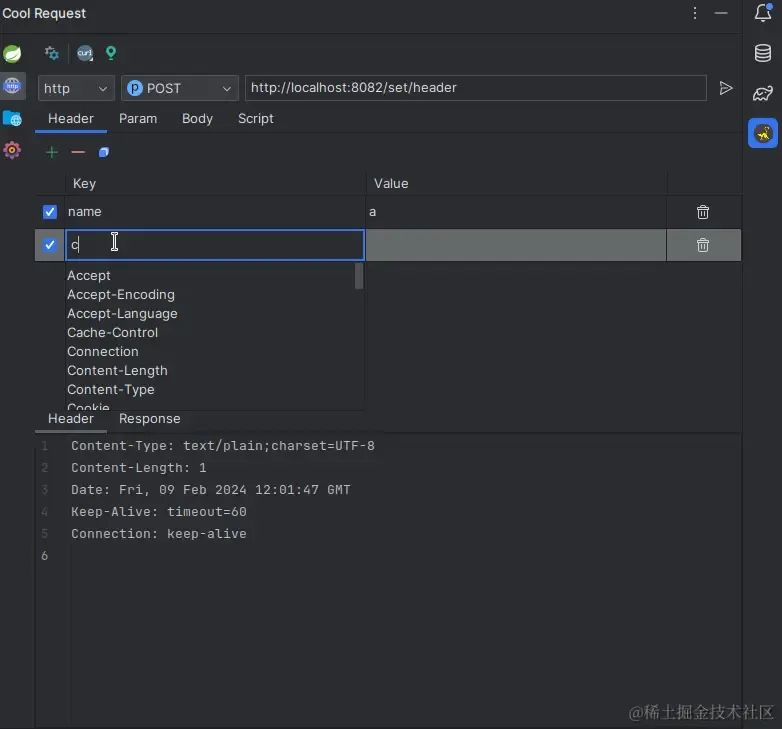Delete the name header using trash icon

(703, 212)
